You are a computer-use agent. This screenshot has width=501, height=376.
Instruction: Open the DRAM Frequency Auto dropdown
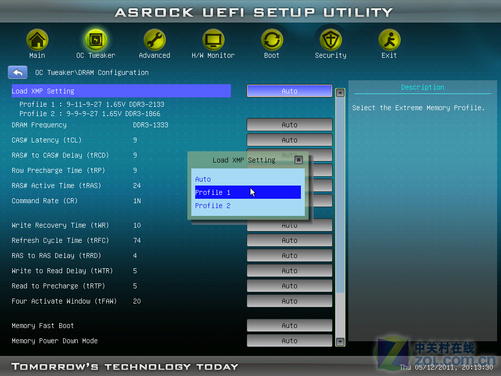[289, 125]
